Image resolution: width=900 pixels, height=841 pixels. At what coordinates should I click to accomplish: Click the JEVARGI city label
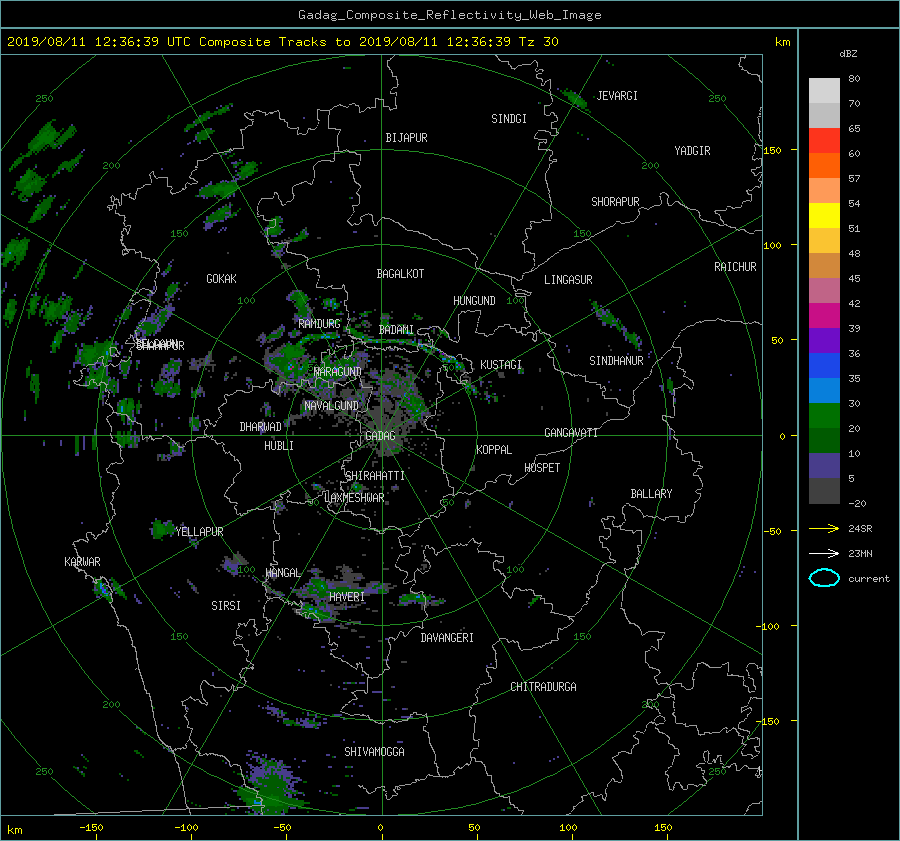click(617, 96)
